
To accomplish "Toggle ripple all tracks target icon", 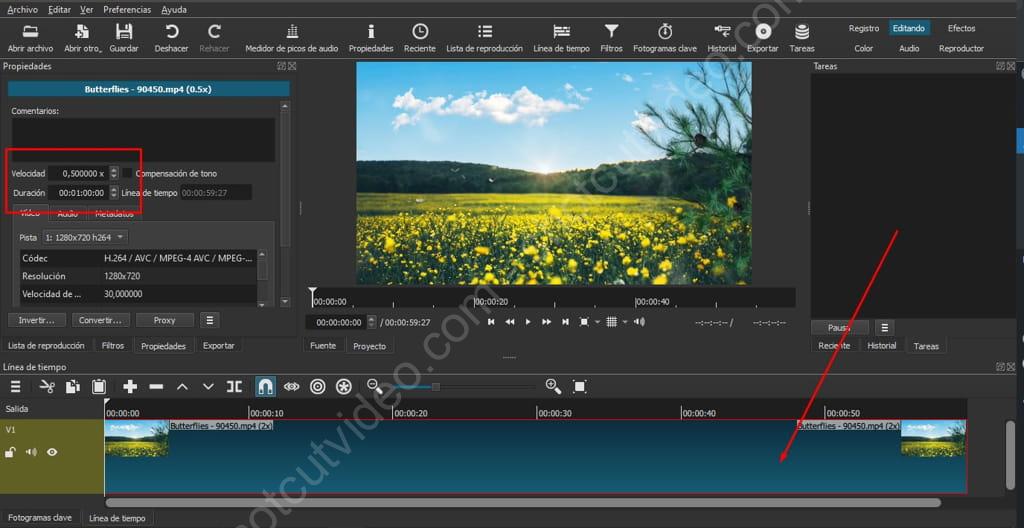I will tap(317, 387).
